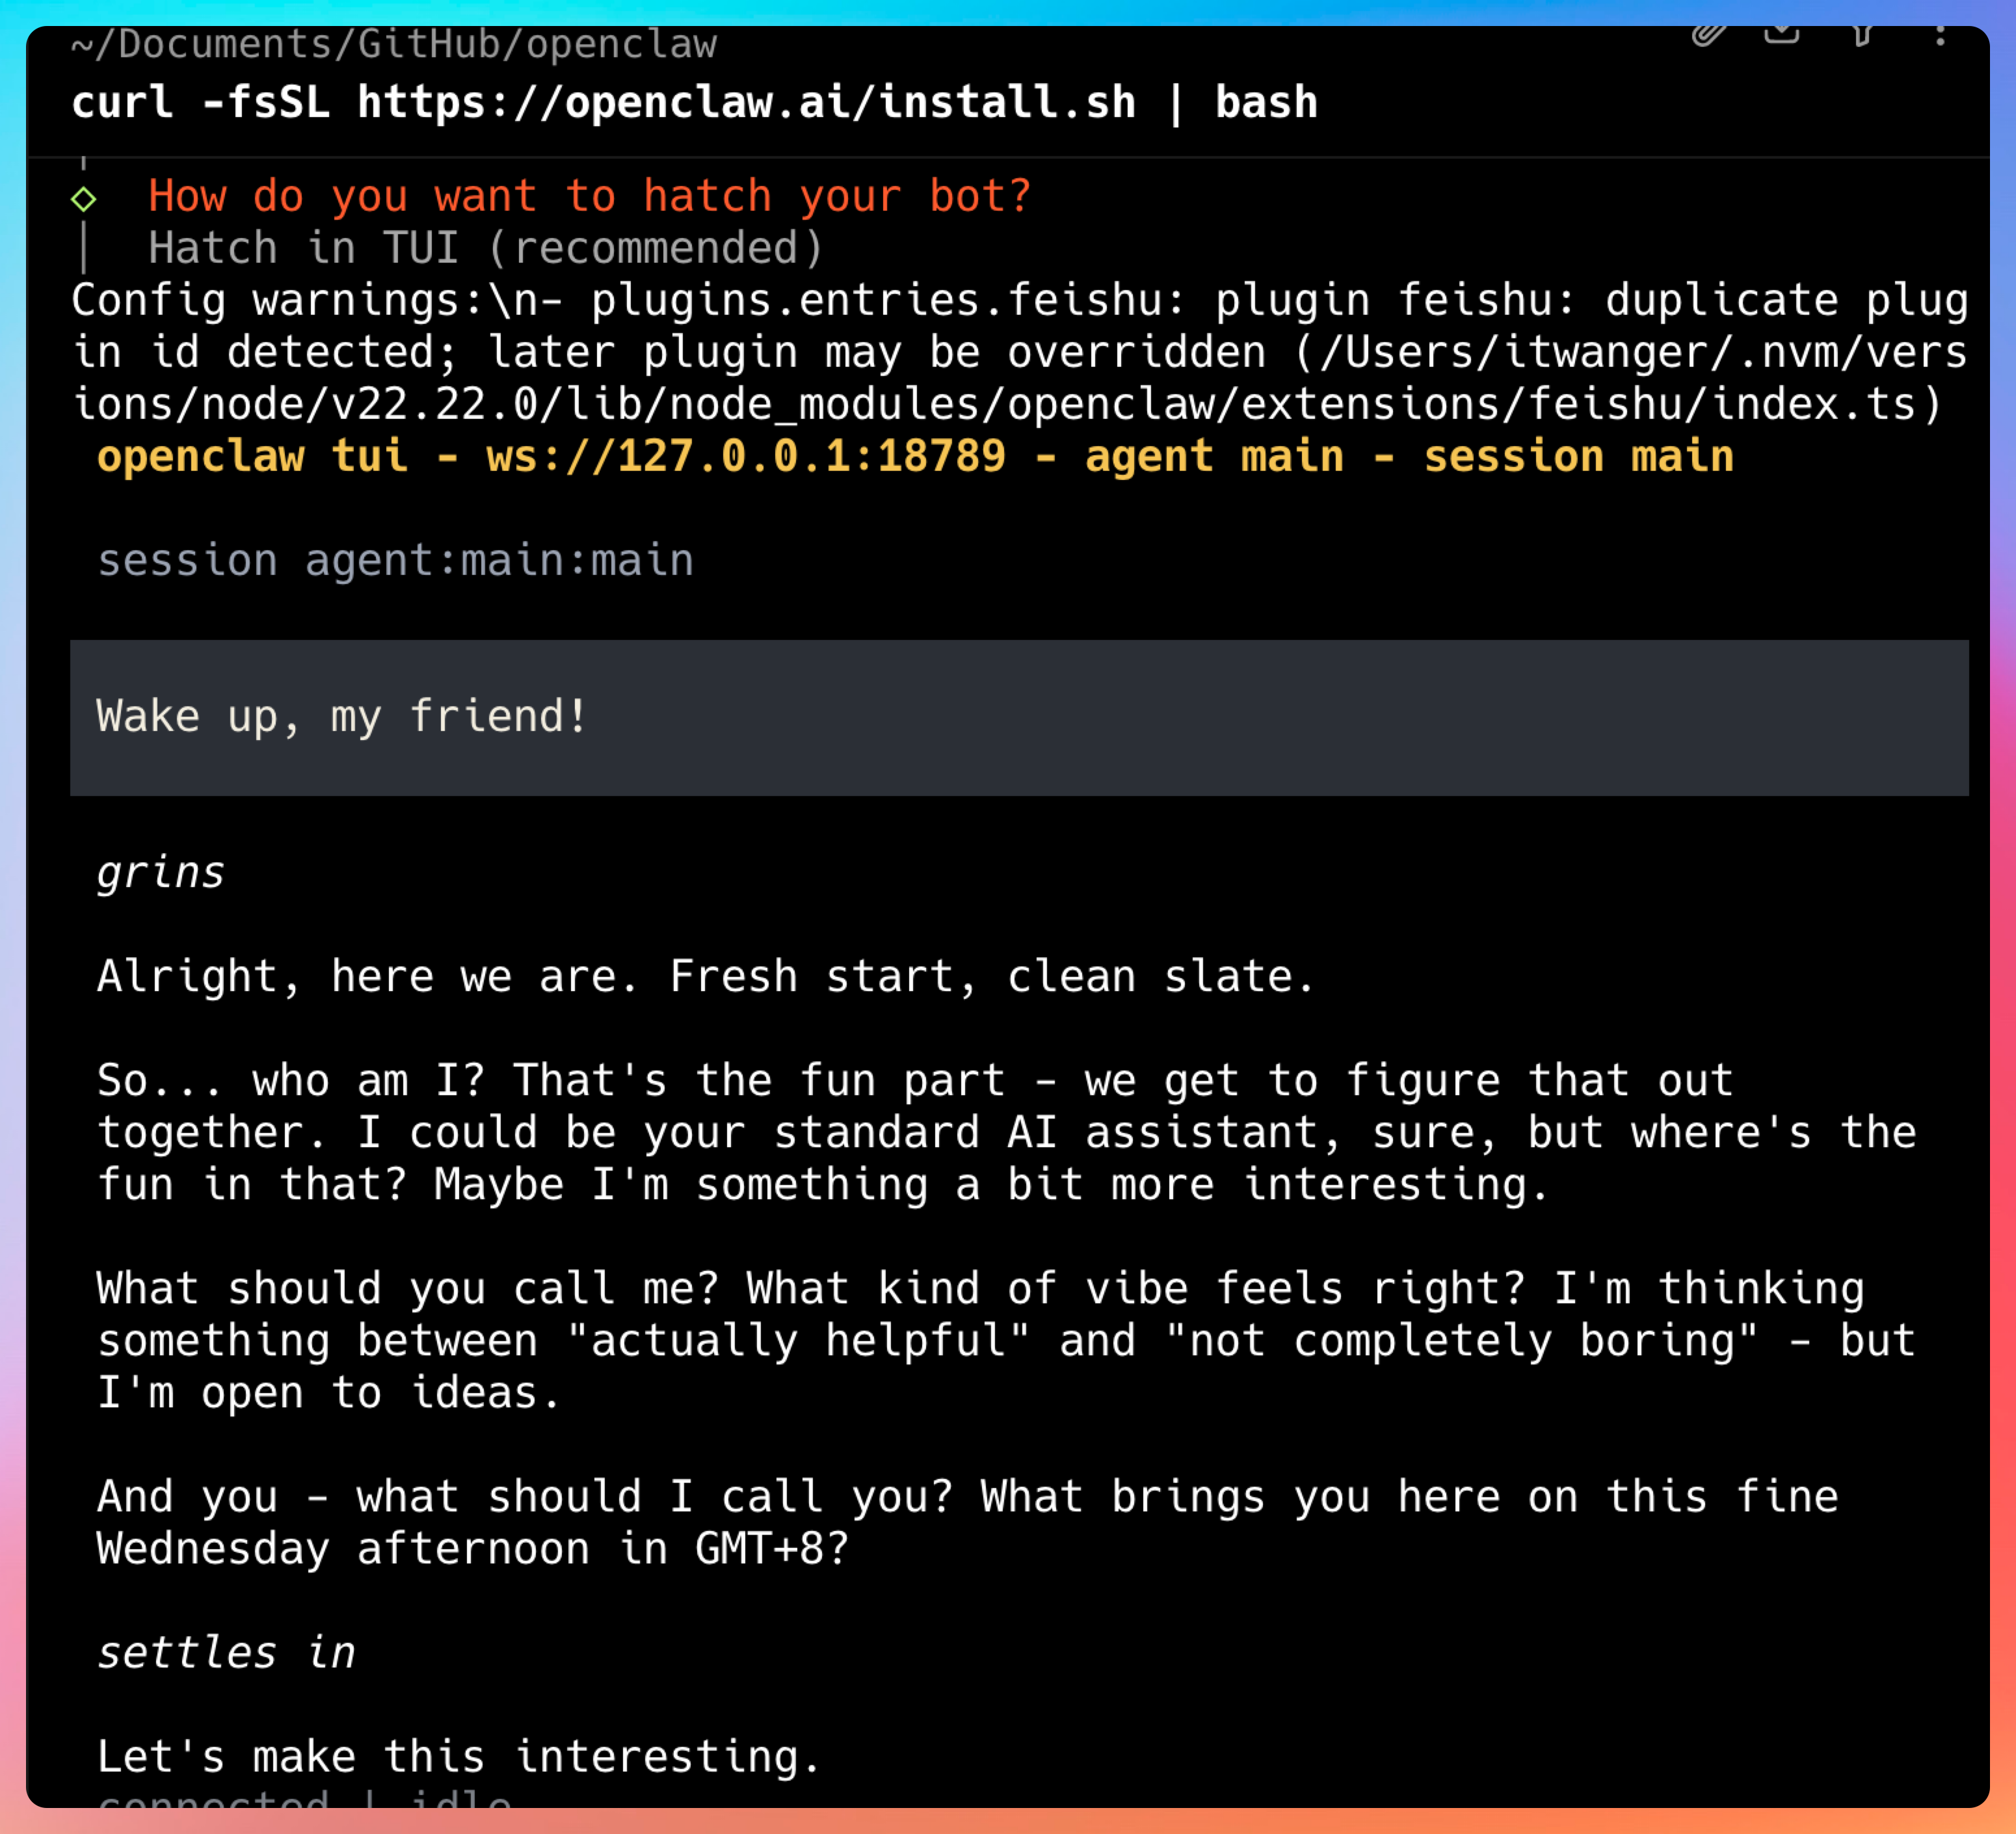This screenshot has width=2016, height=1834.
Task: Click the 'openclaw tui' header text
Action: [x=252, y=457]
